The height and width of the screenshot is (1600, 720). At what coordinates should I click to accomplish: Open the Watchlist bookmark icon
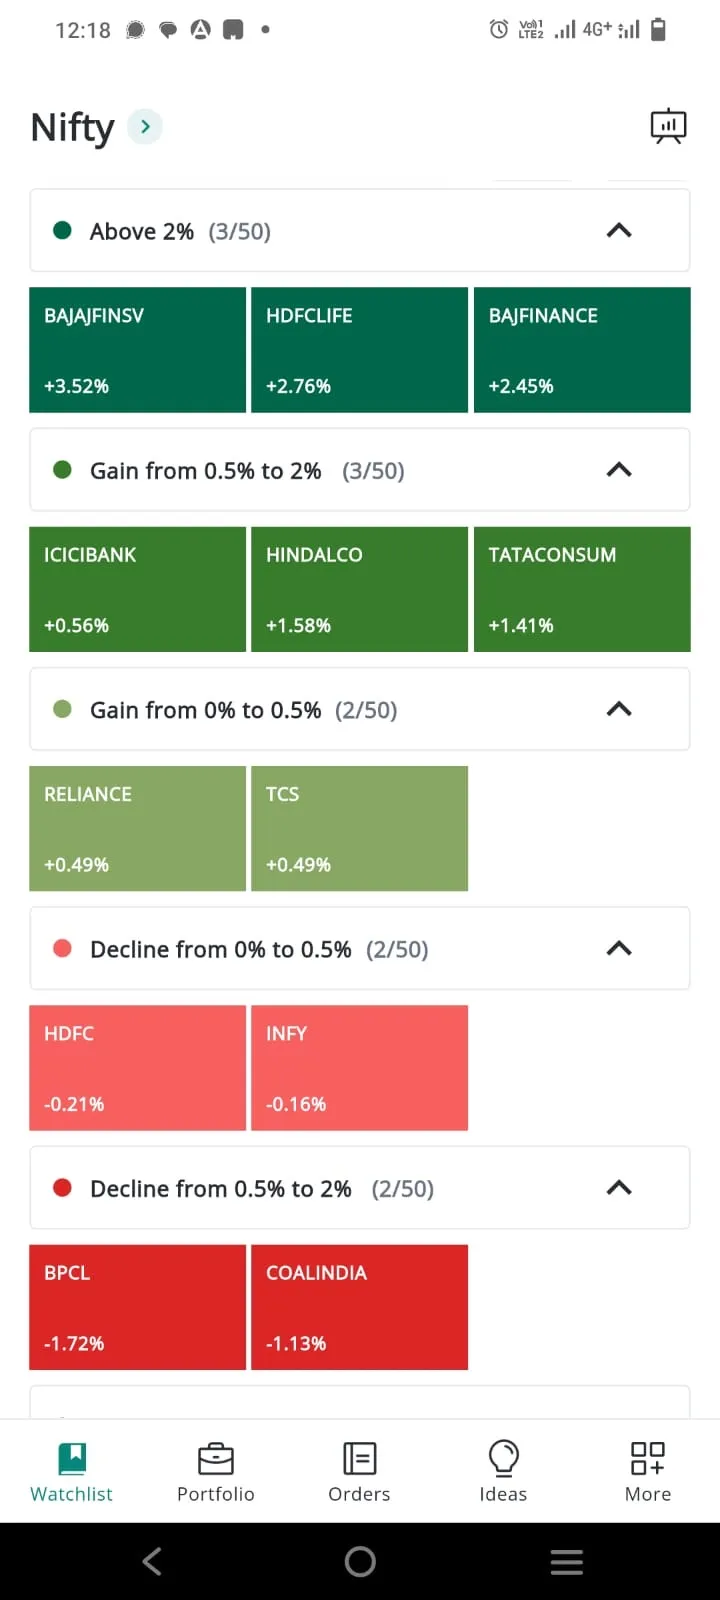pyautogui.click(x=72, y=1458)
